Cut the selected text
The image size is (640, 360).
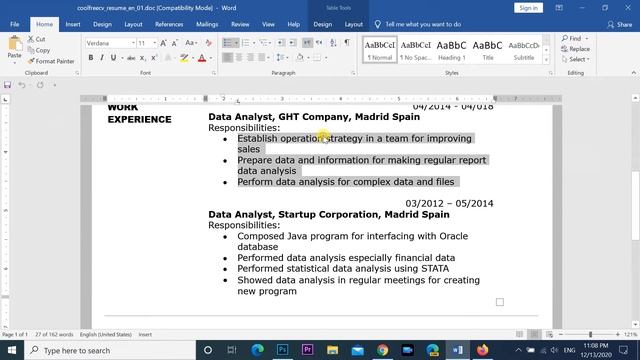click(36, 39)
